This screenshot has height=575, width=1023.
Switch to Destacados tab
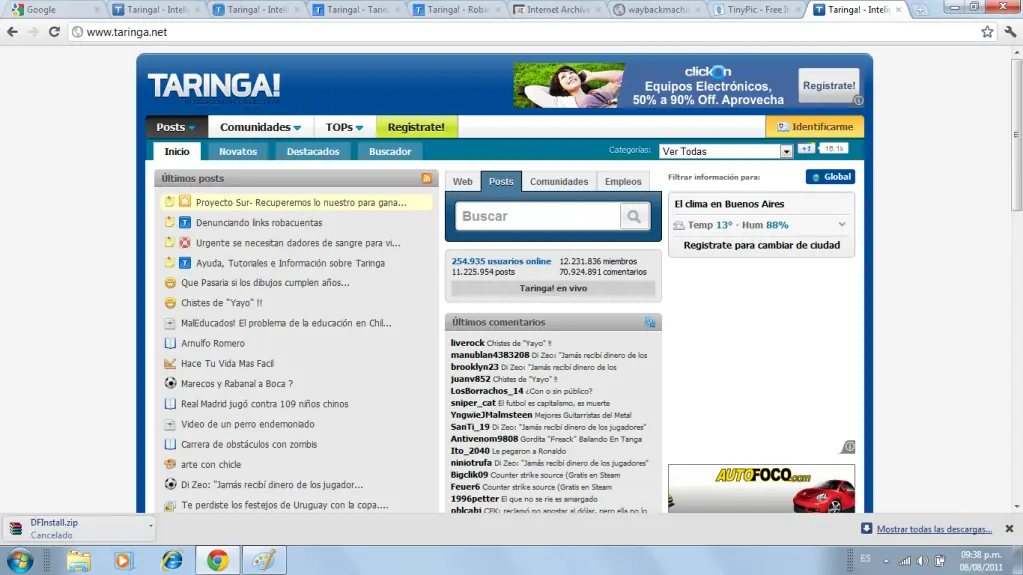click(313, 151)
